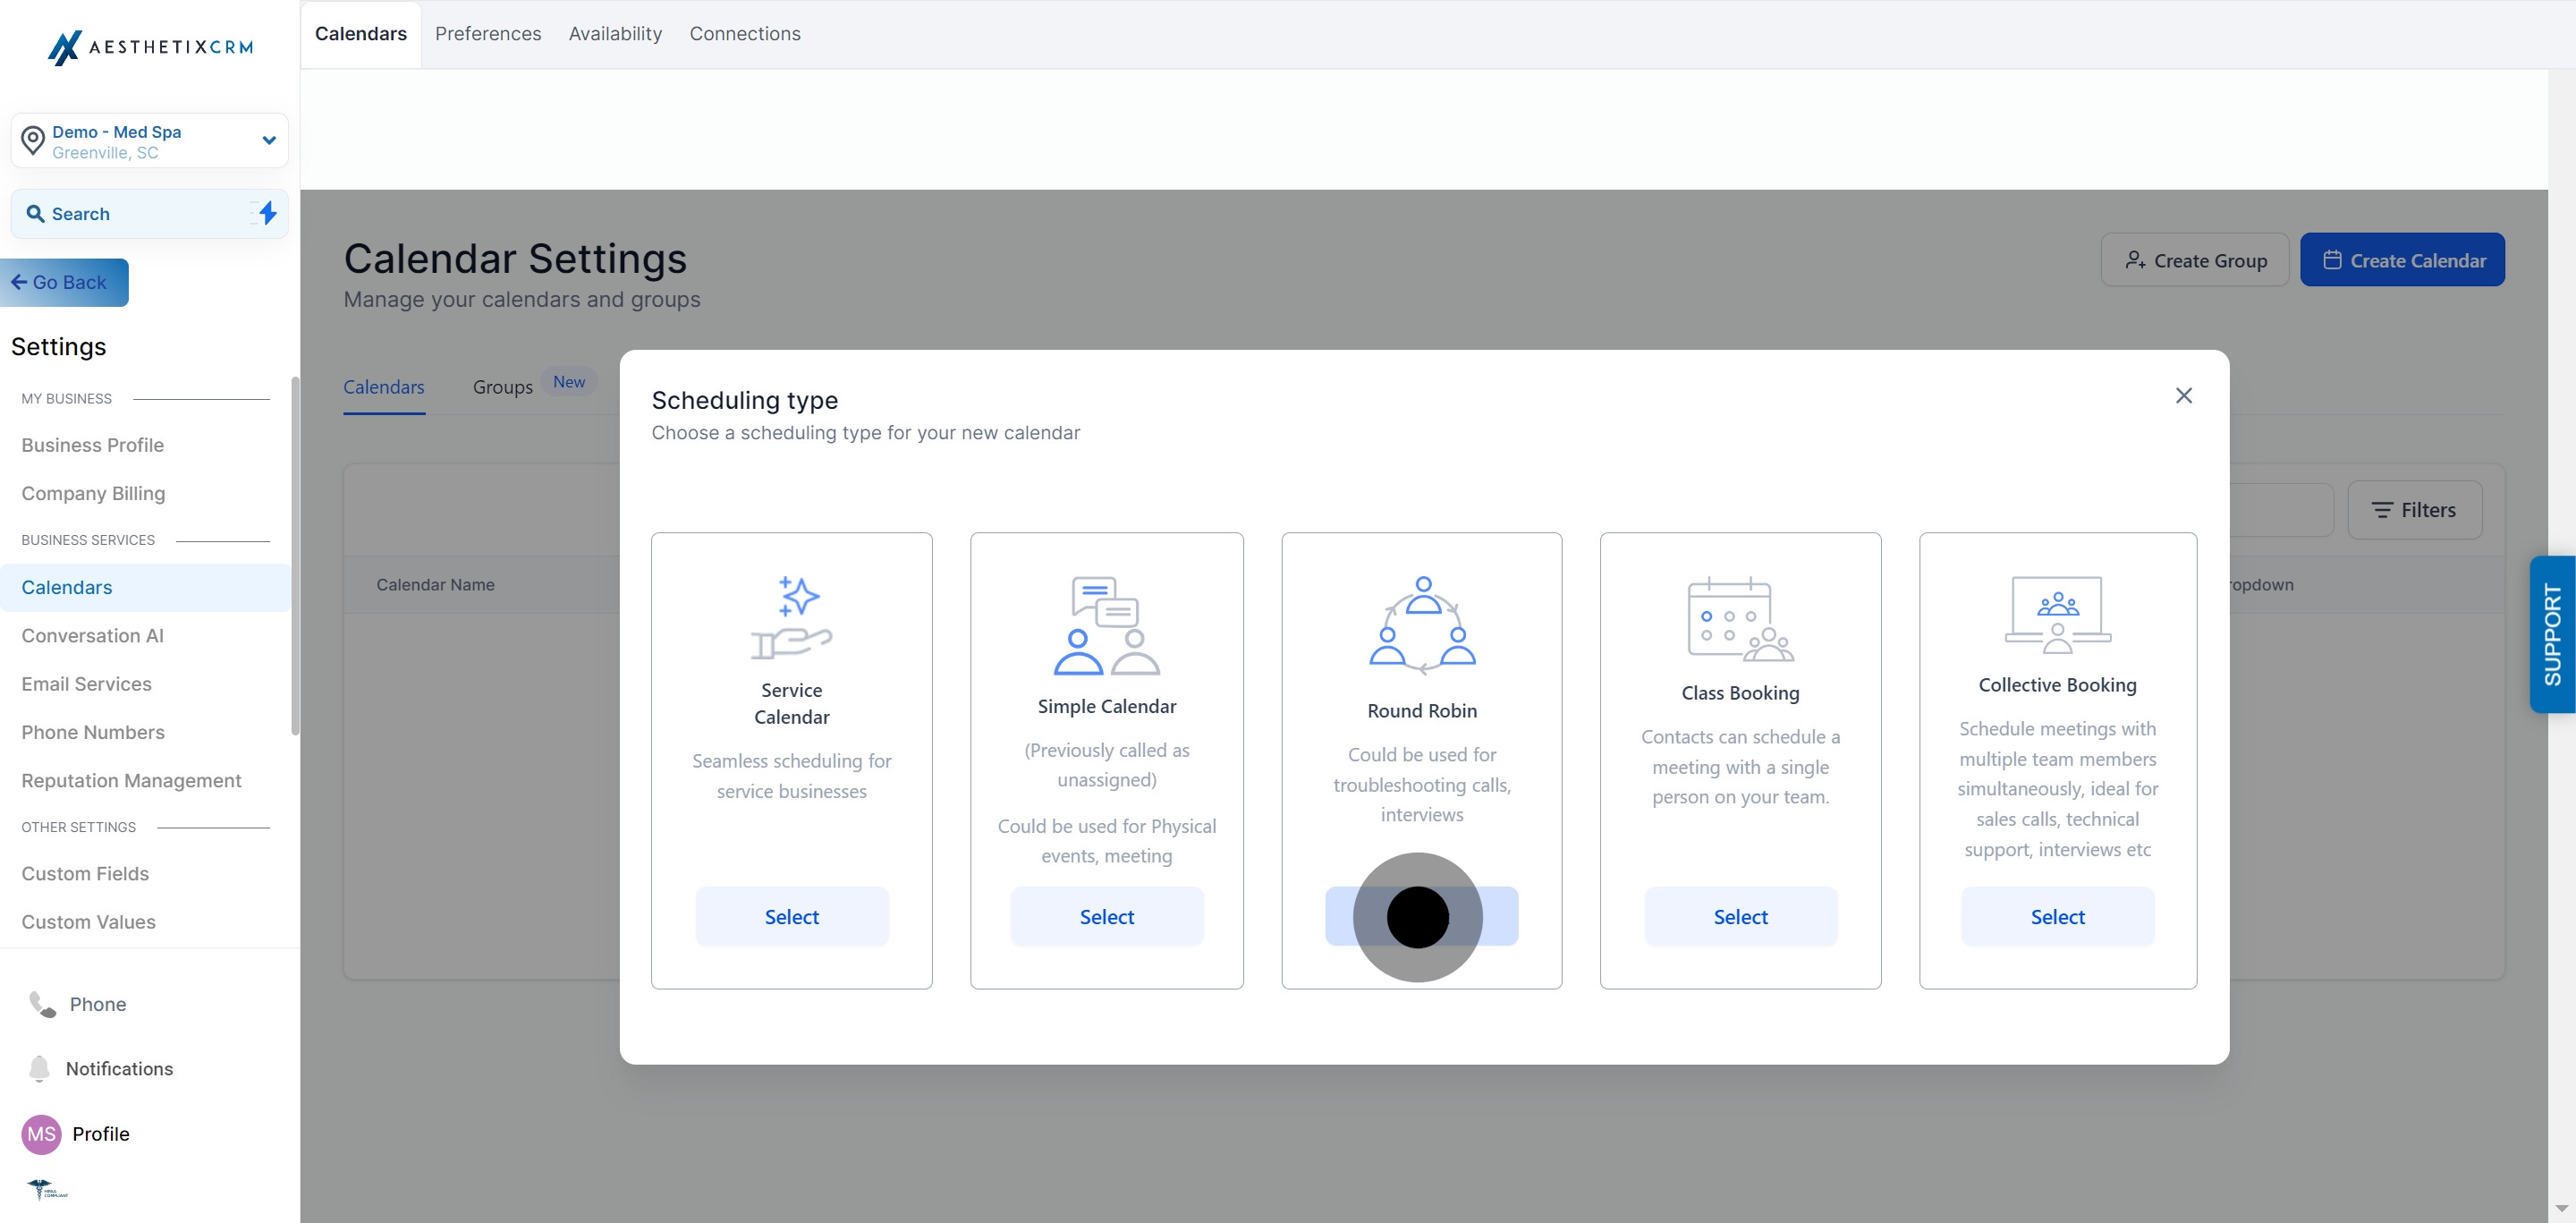Click the Class Booking title text
2576x1223 pixels.
pos(1740,694)
